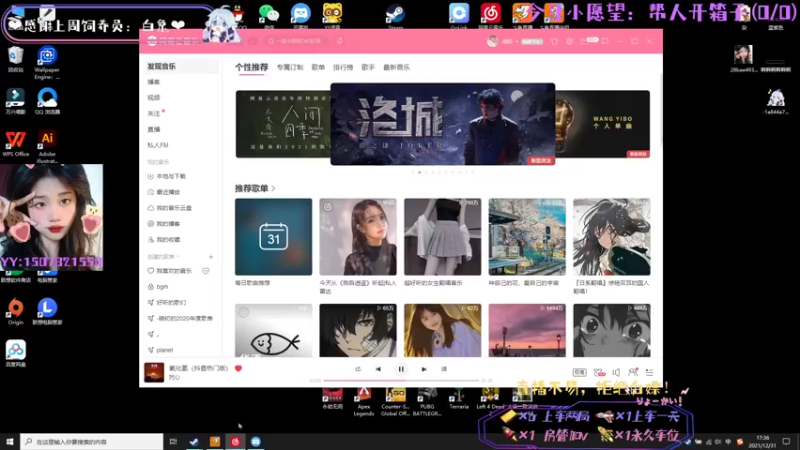Open 我的播客 in the sidebar

[164, 223]
